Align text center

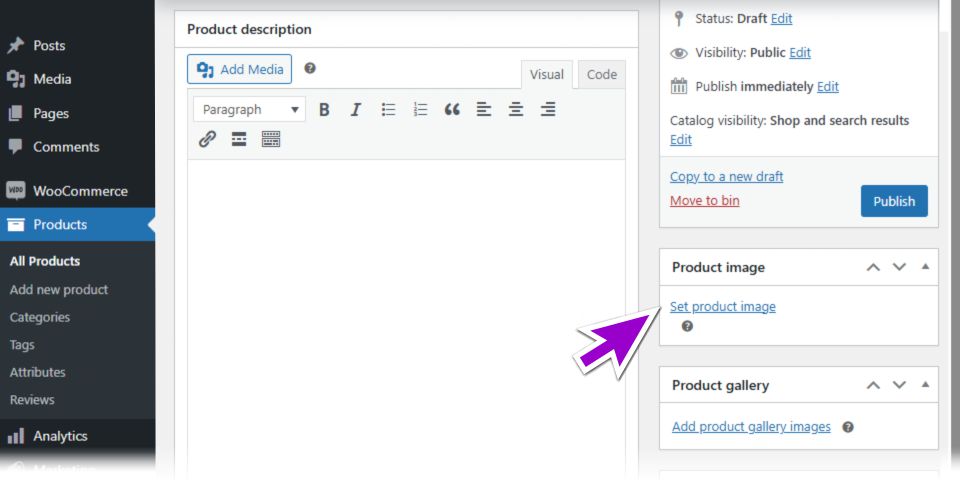click(x=516, y=110)
